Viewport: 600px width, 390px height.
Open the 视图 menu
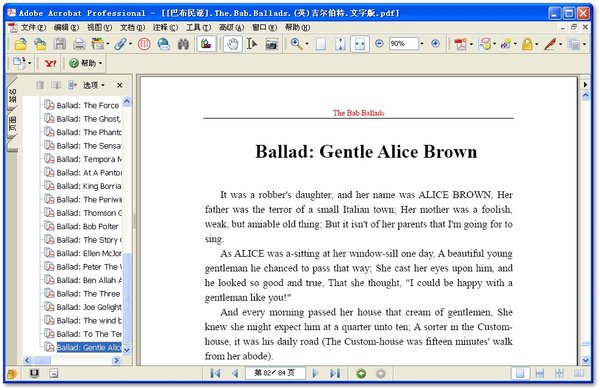point(99,28)
